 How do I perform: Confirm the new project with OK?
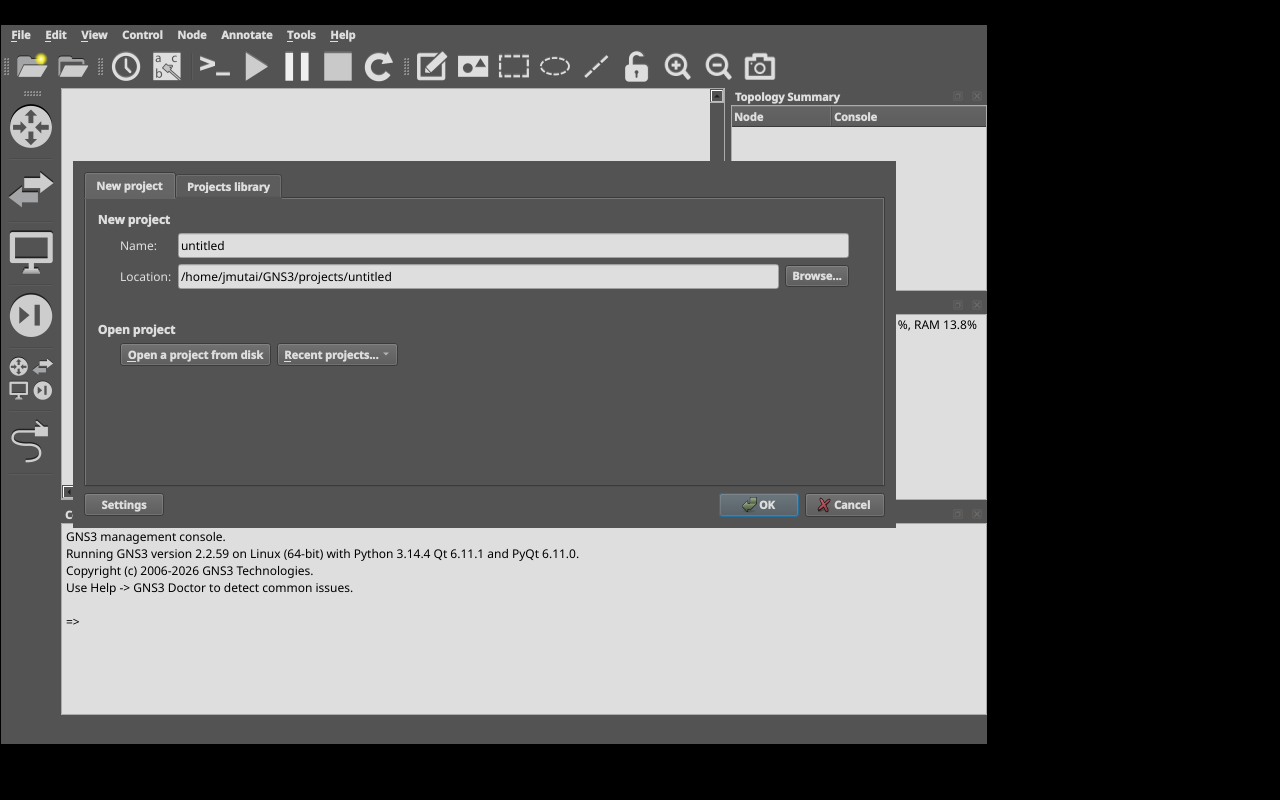(x=759, y=505)
